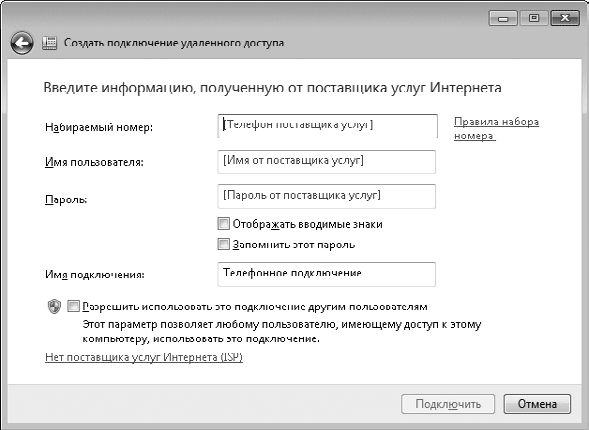
Task: Maximize the dial-up connection window
Action: pyautogui.click(x=534, y=18)
